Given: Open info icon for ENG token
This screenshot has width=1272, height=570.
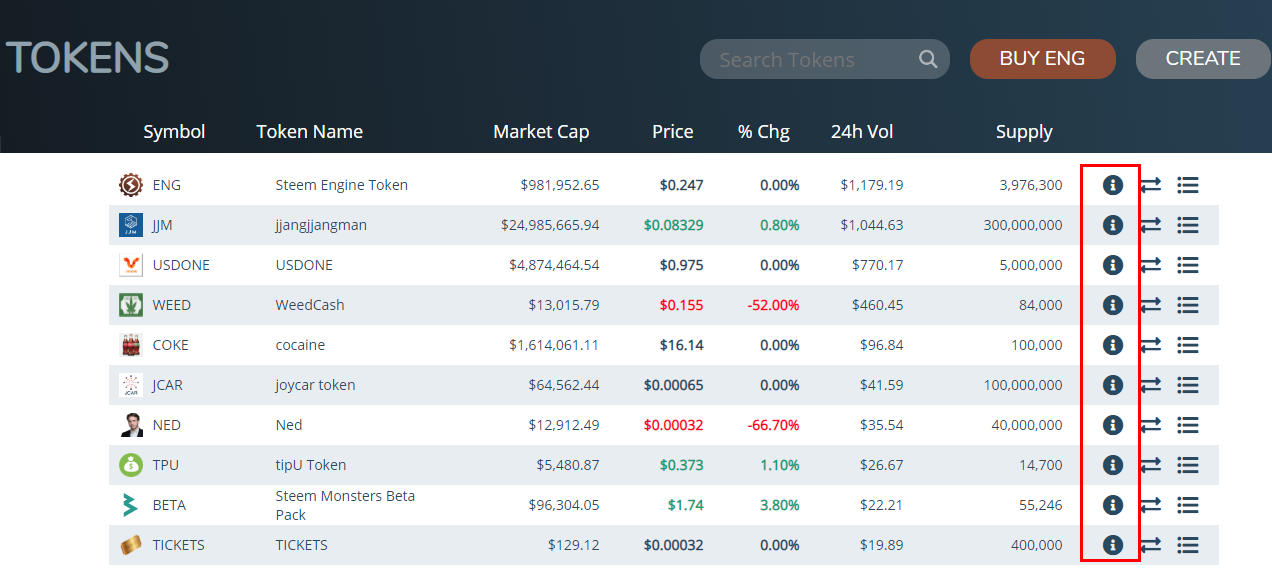Looking at the screenshot, I should 1112,185.
